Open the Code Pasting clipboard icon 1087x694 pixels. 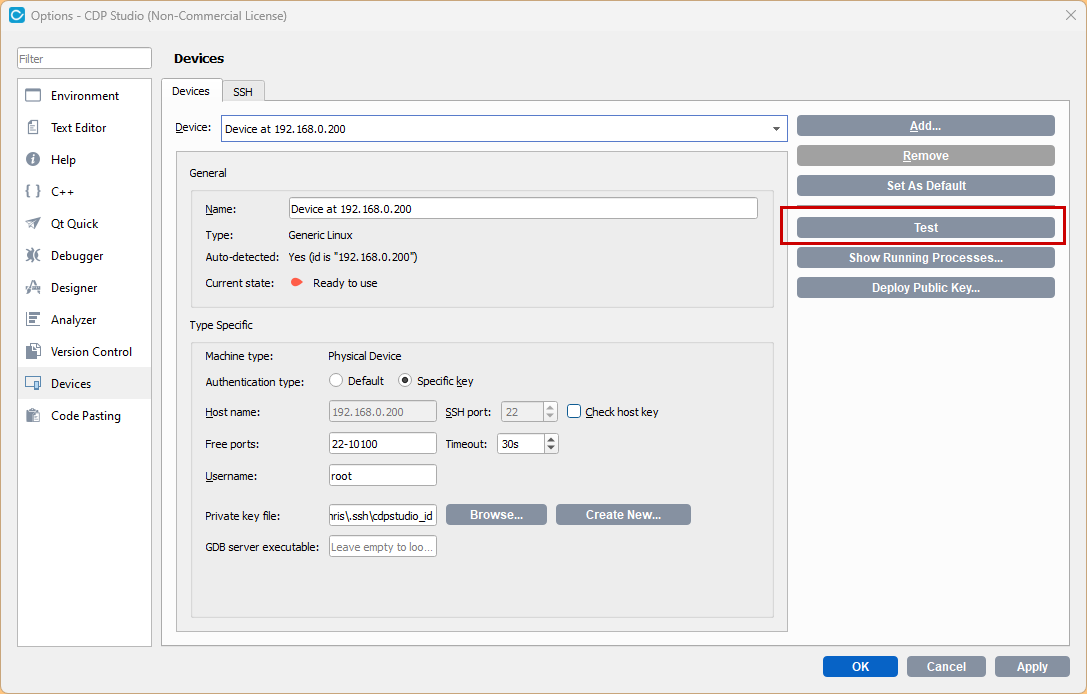(33, 415)
